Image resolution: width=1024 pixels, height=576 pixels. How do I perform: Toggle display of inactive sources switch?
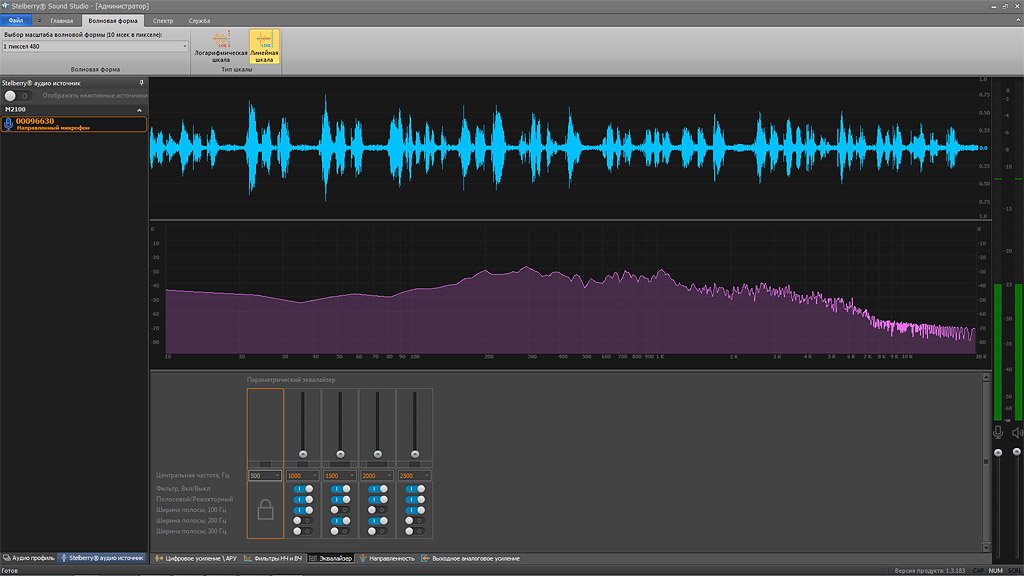point(17,95)
